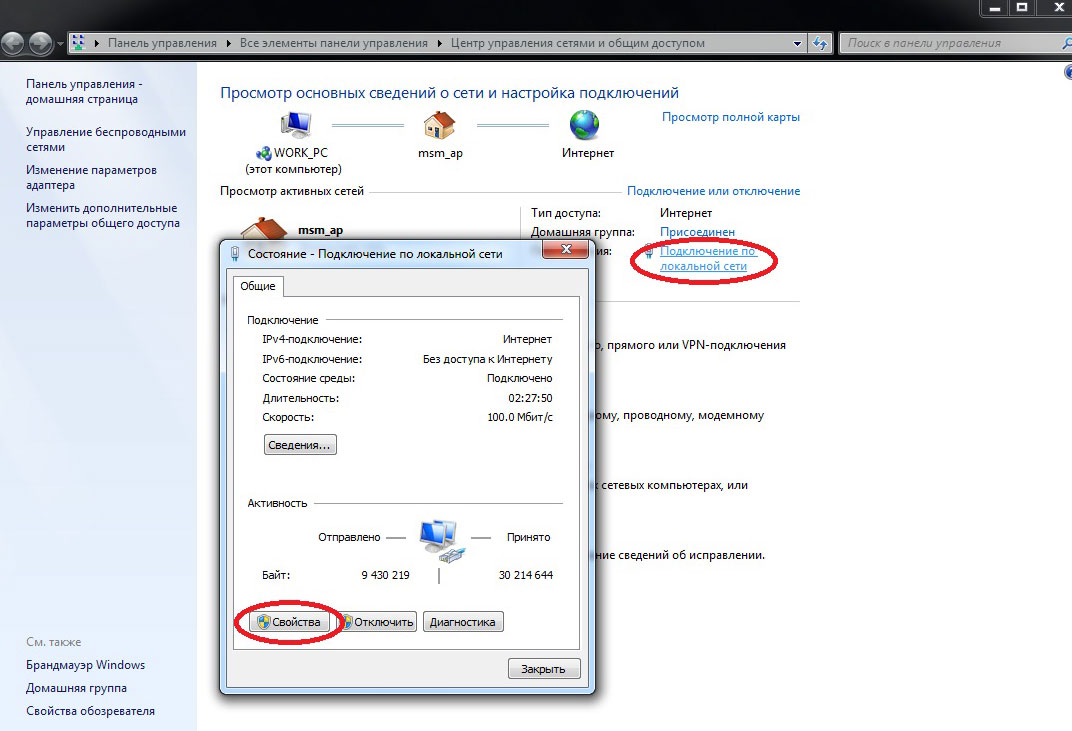Screen dimensions: 1072x731
Task: Click the bold 'msm_ap' active network name
Action: (x=321, y=230)
